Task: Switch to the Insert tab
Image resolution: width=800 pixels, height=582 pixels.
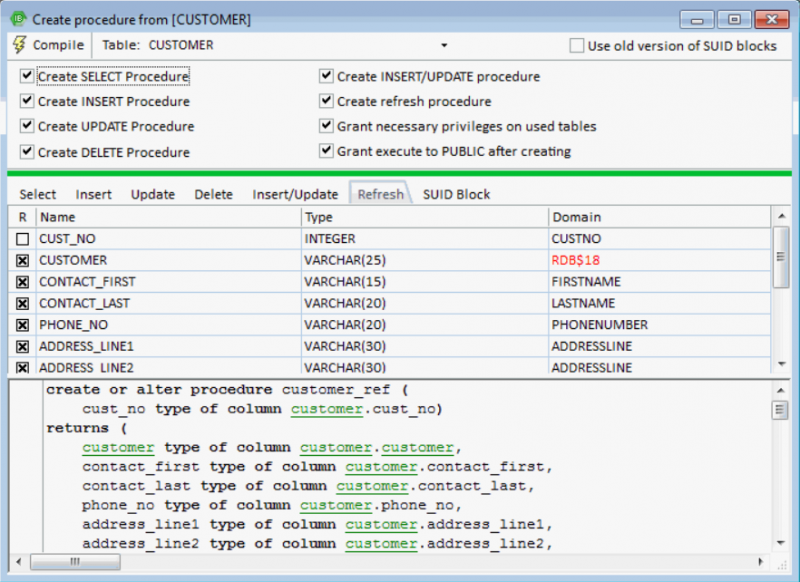Action: 93,194
